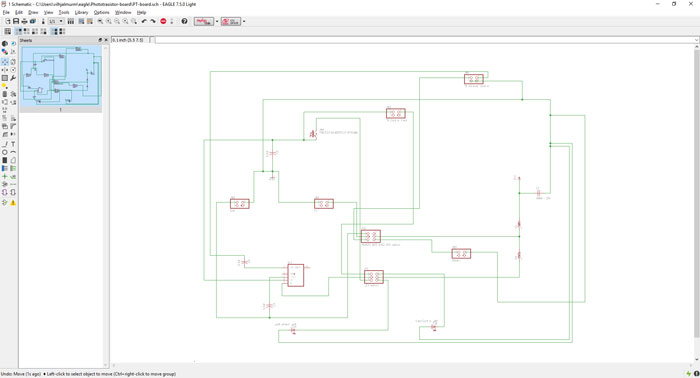
Task: Launch the CAM processor icon
Action: tap(33, 21)
